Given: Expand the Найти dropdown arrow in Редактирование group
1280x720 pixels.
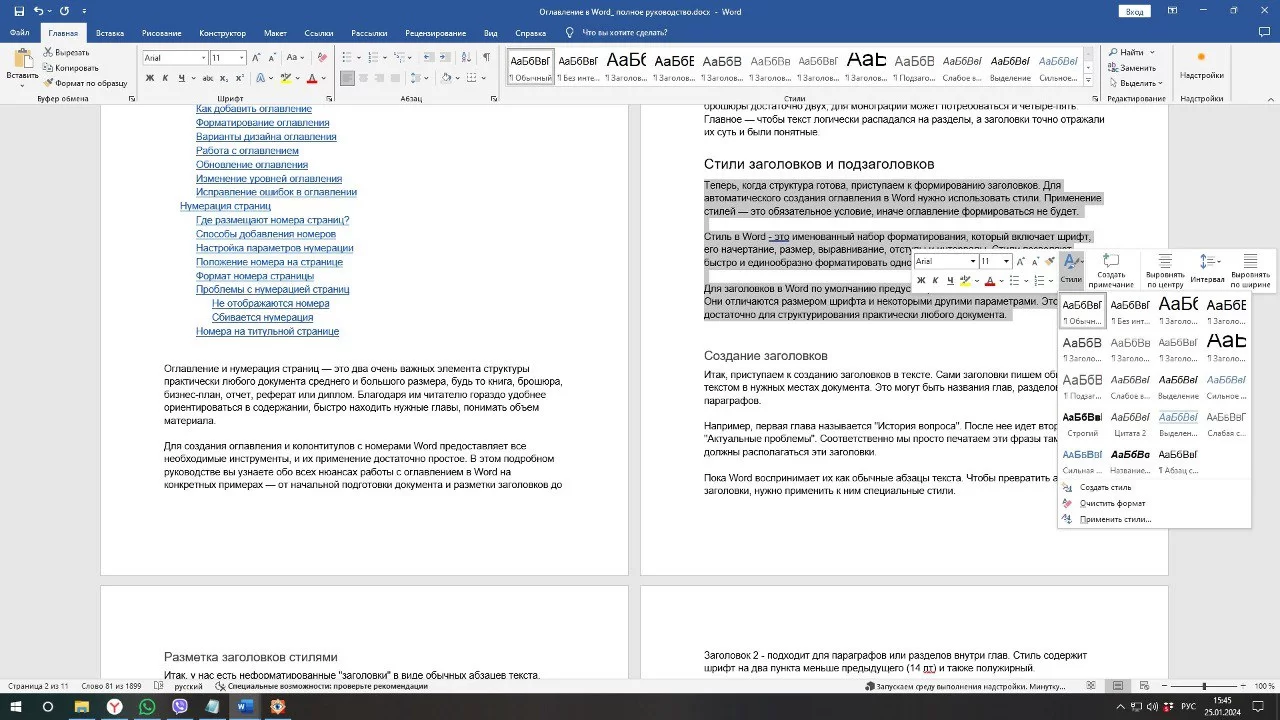Looking at the screenshot, I should click(1152, 52).
